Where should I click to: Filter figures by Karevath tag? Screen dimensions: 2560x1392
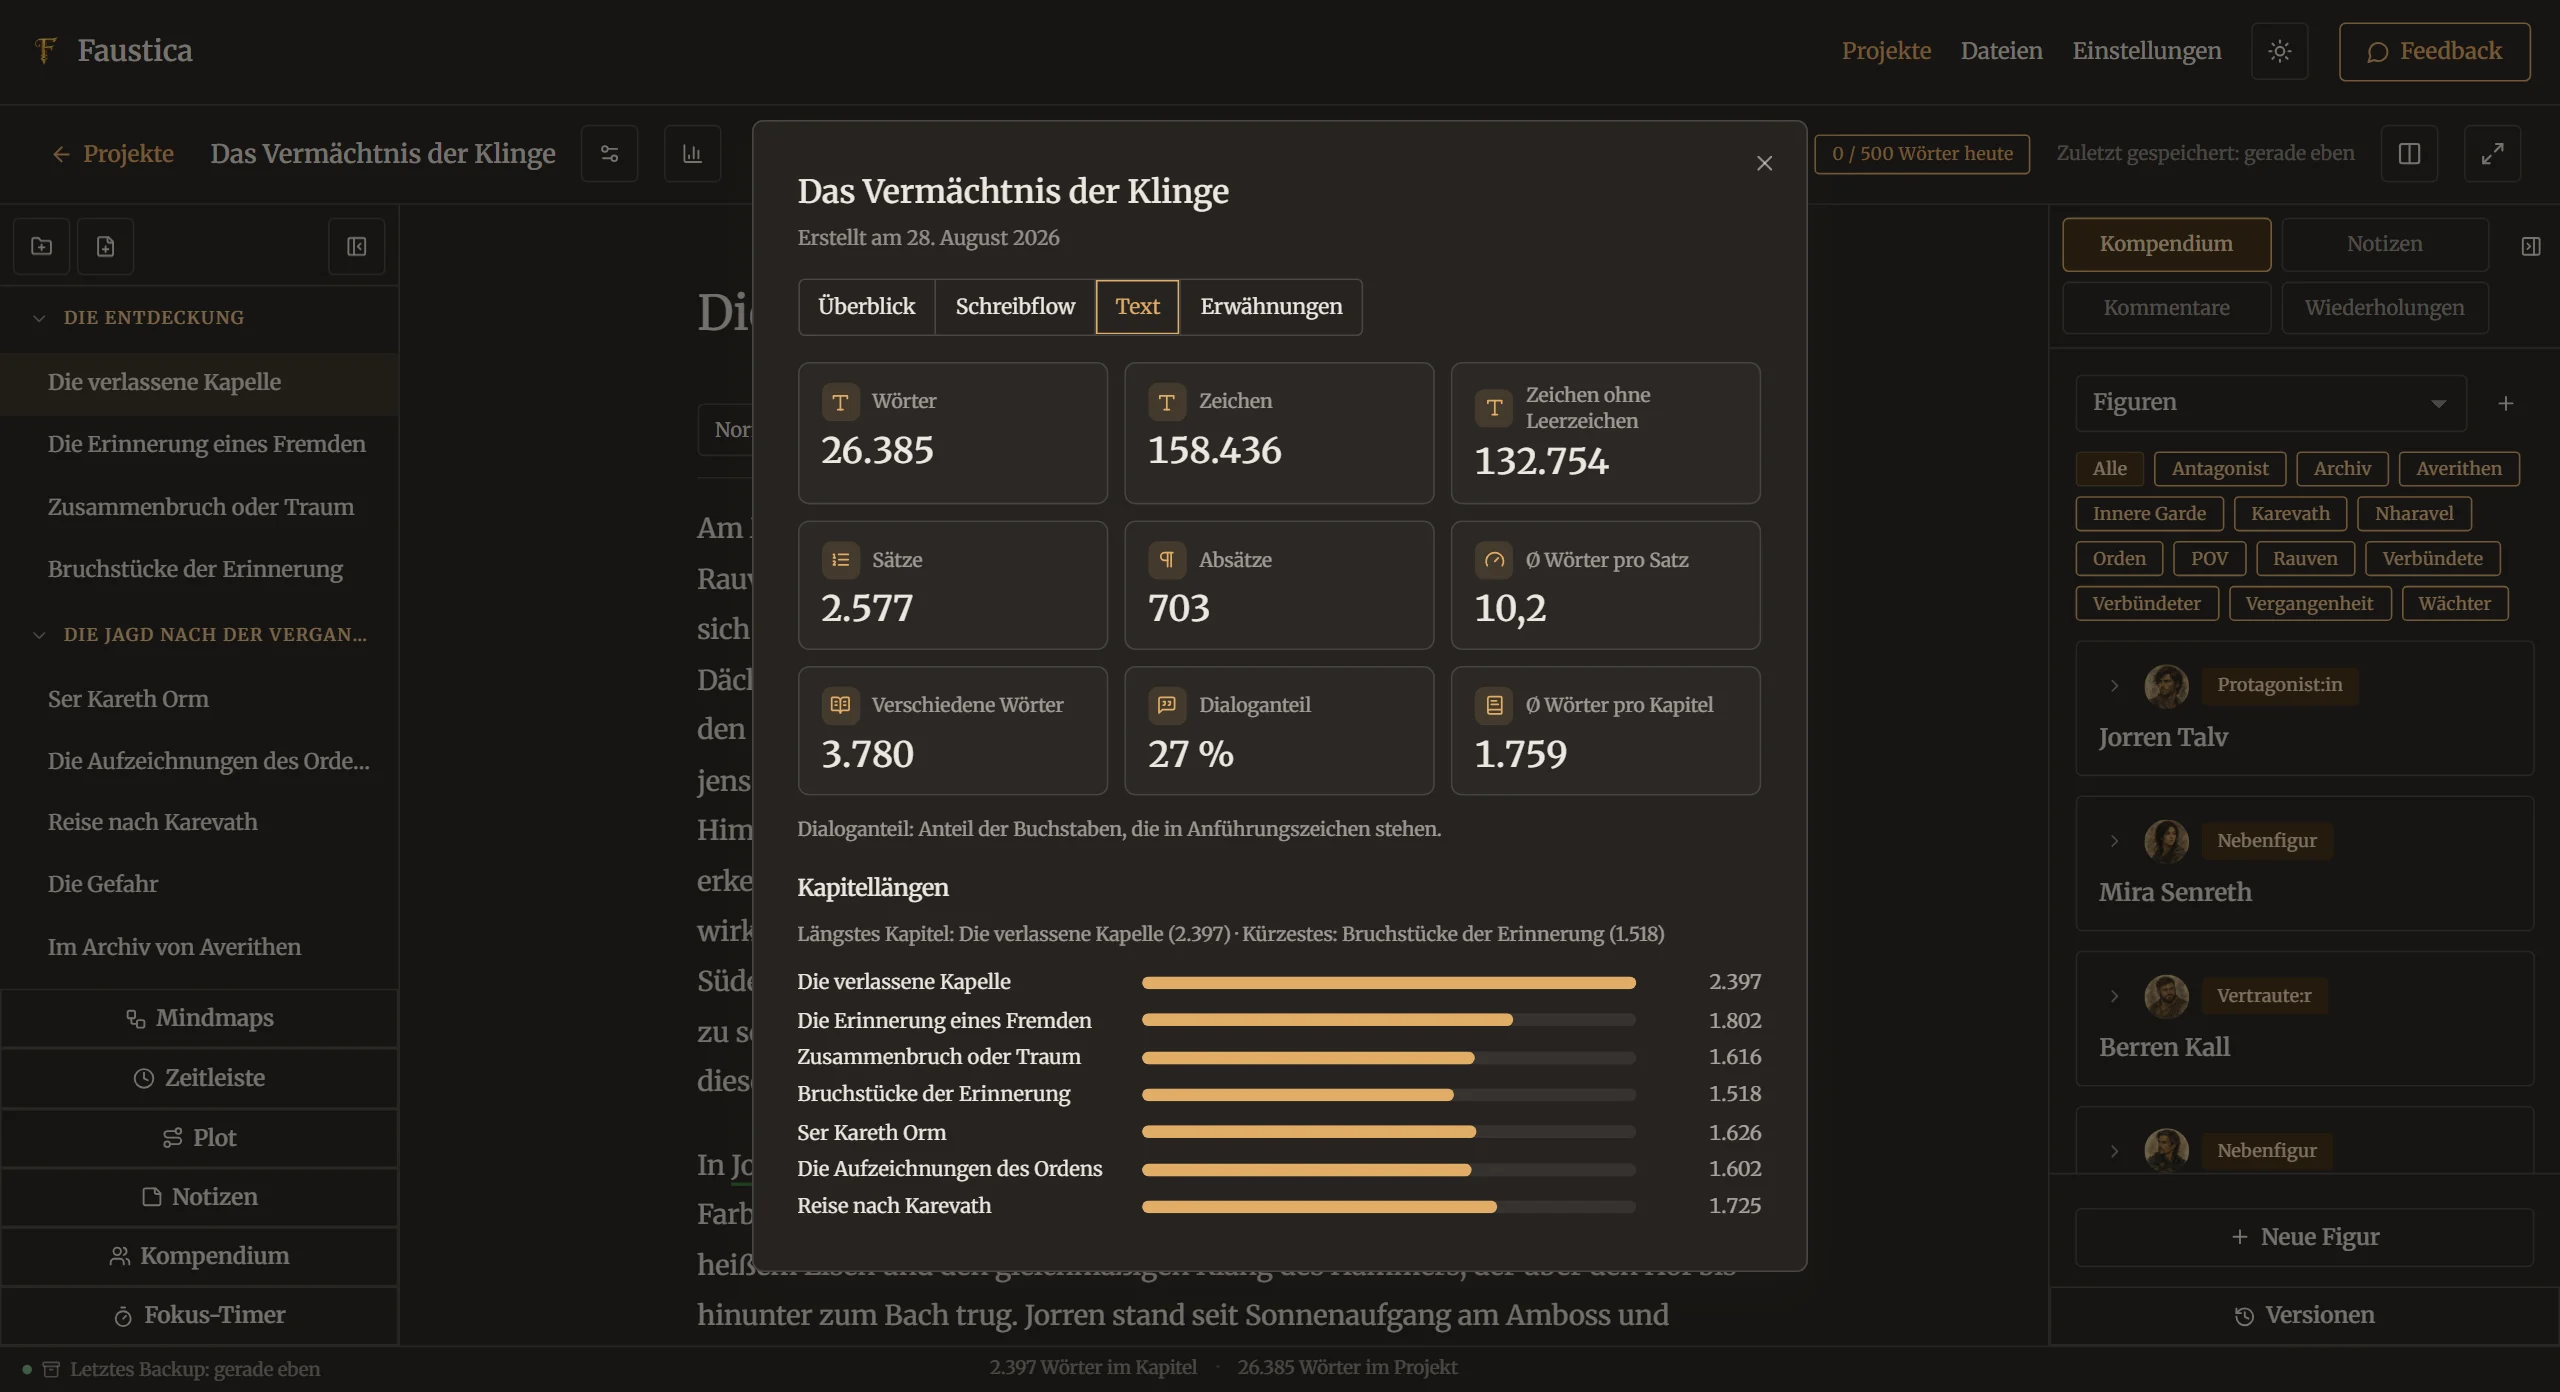(2290, 514)
